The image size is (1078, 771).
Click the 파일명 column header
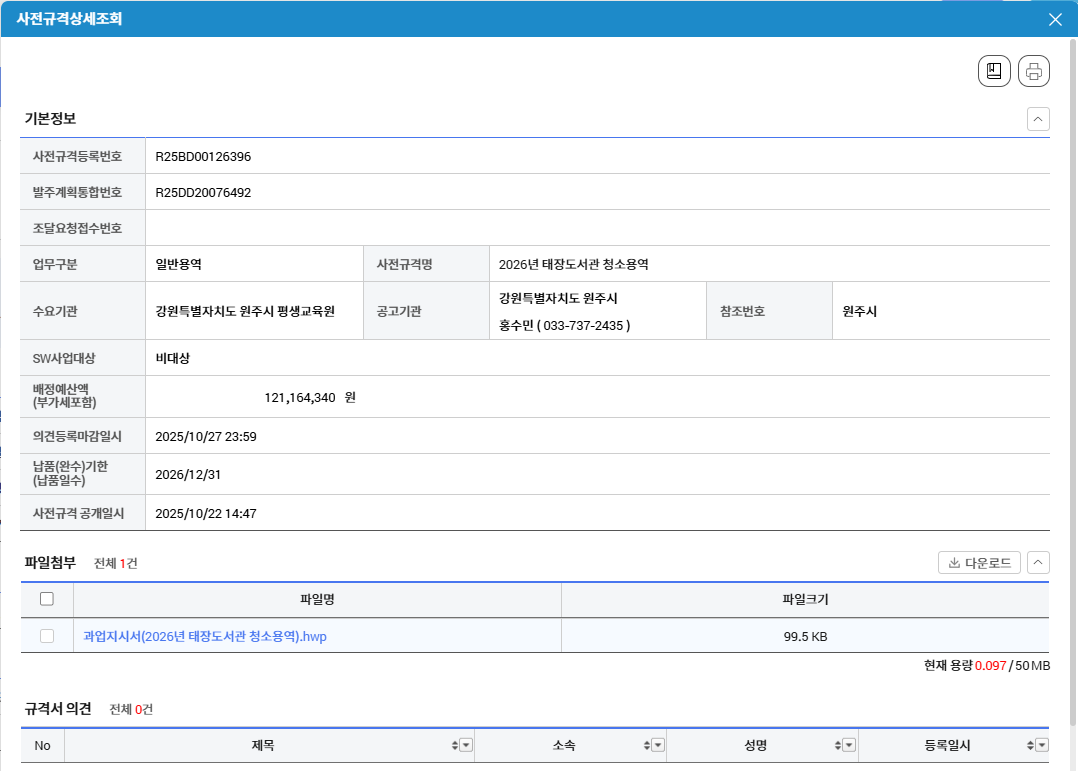tap(317, 599)
